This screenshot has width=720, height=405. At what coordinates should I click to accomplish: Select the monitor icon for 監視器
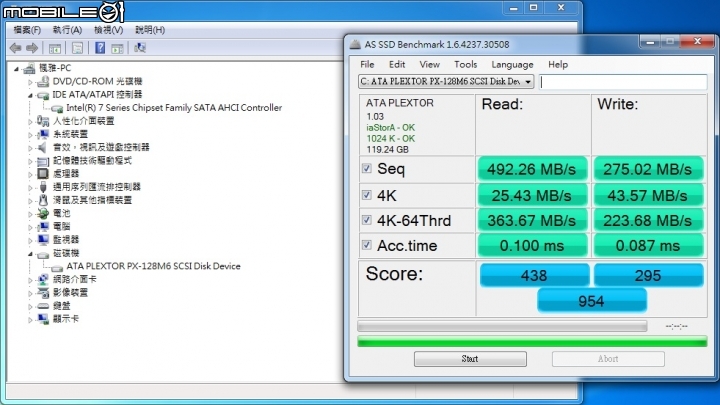tap(43, 240)
